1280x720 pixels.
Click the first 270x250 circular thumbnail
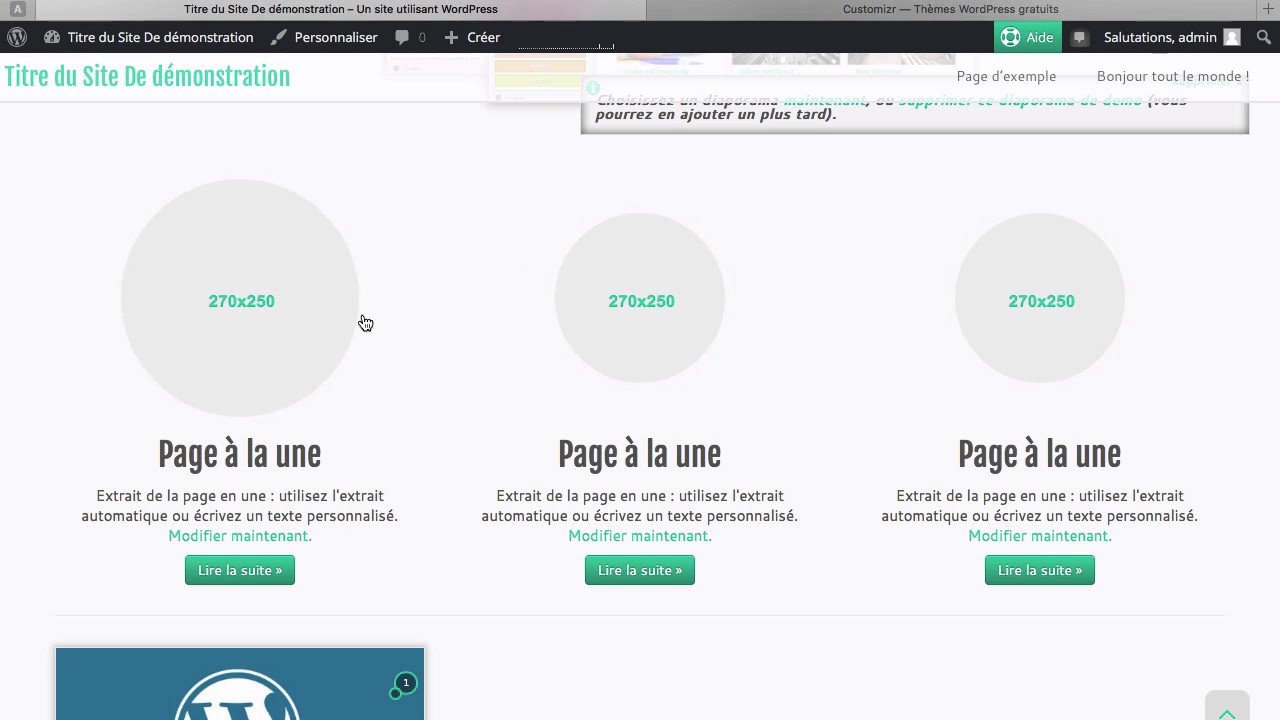pos(240,298)
